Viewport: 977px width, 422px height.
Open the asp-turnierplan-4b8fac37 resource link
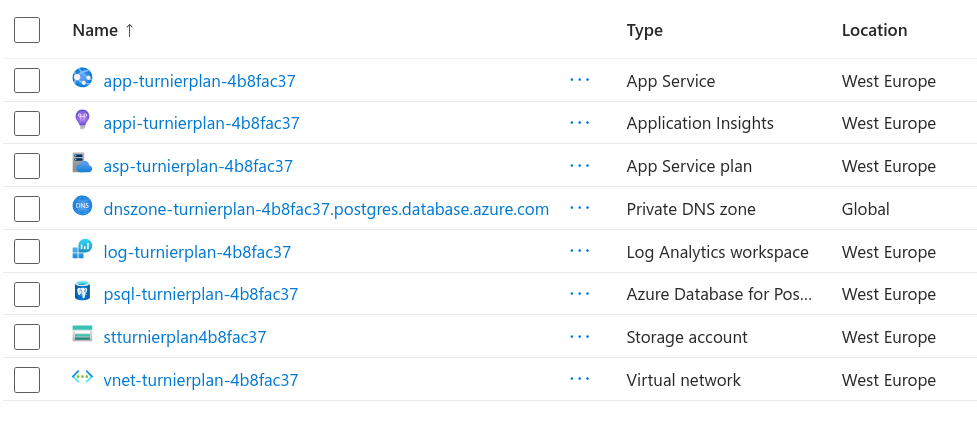point(198,166)
